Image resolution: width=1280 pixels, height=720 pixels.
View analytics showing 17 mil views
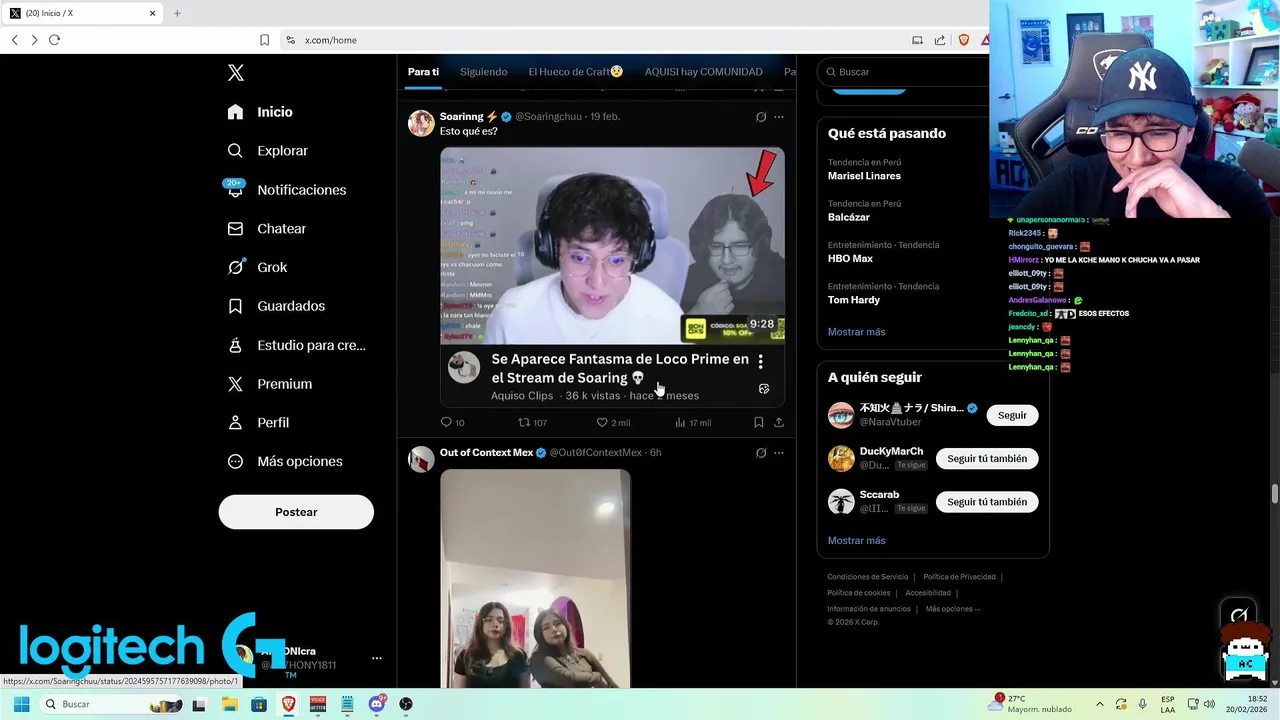pos(693,423)
